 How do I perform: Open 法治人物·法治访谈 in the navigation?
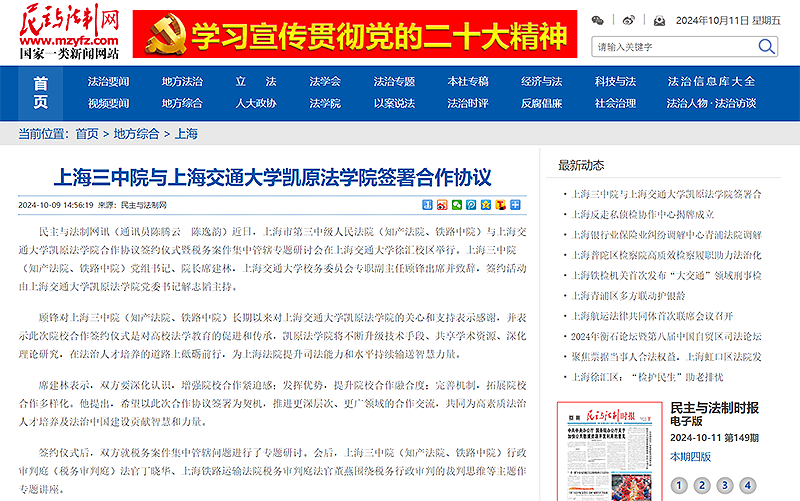[711, 104]
